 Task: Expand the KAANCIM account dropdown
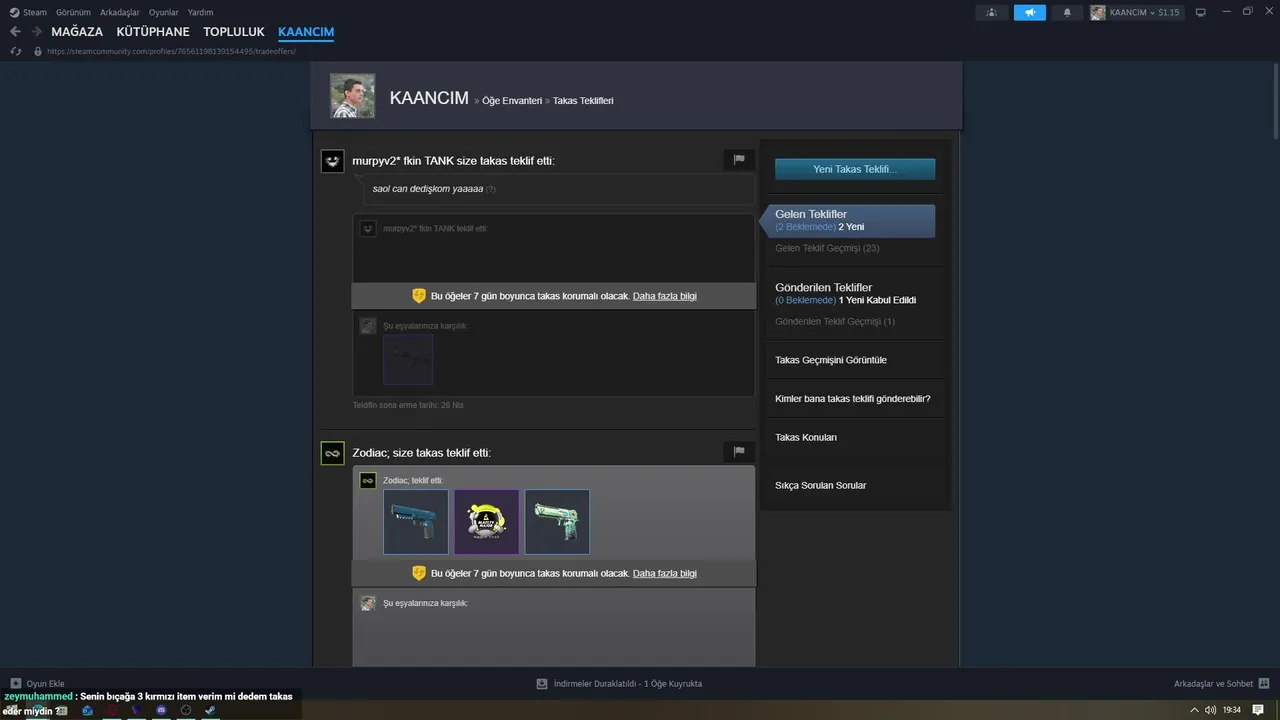point(1135,13)
